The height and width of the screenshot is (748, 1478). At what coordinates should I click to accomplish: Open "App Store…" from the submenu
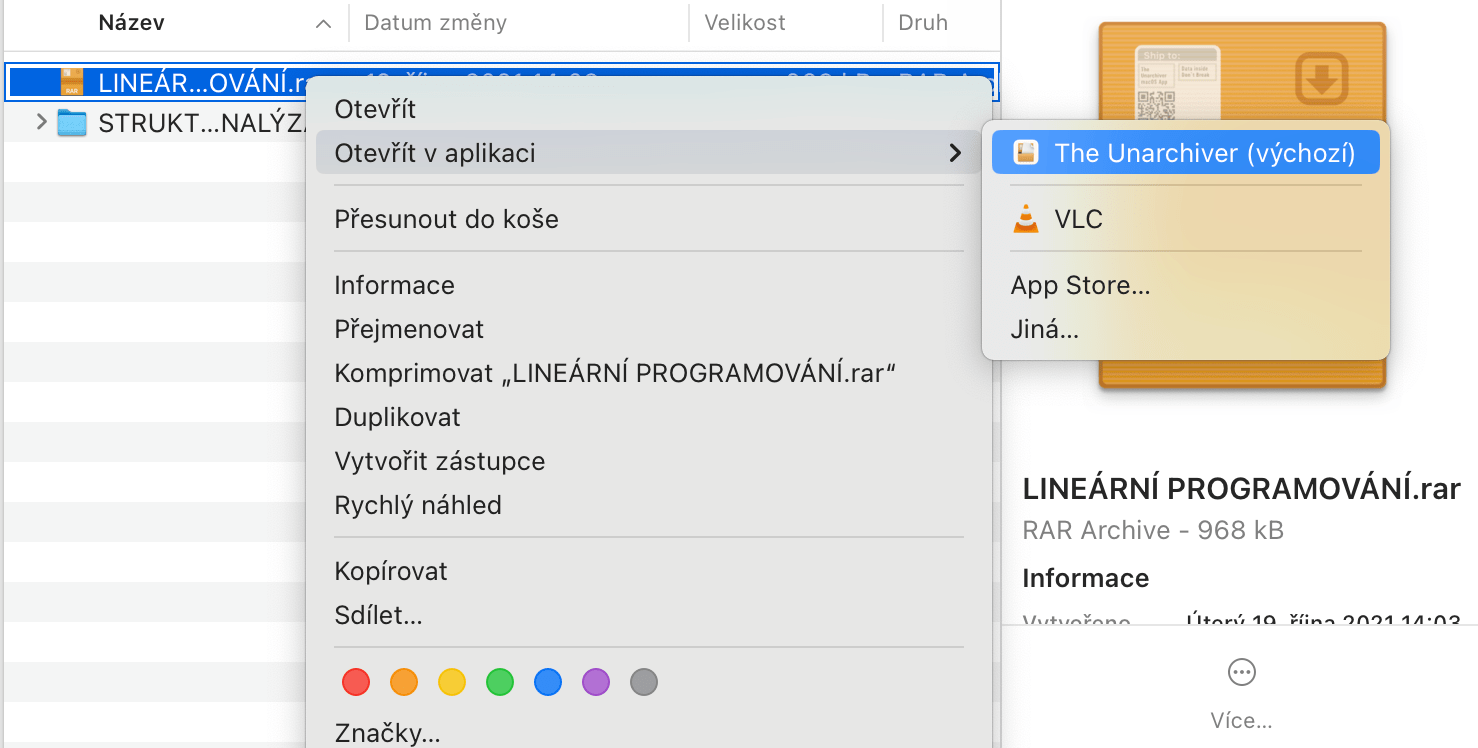point(1080,286)
